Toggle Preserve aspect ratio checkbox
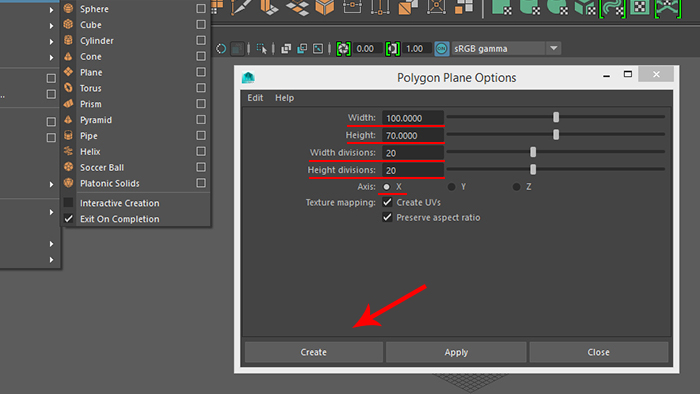Screen dimensions: 700x394 [387, 217]
